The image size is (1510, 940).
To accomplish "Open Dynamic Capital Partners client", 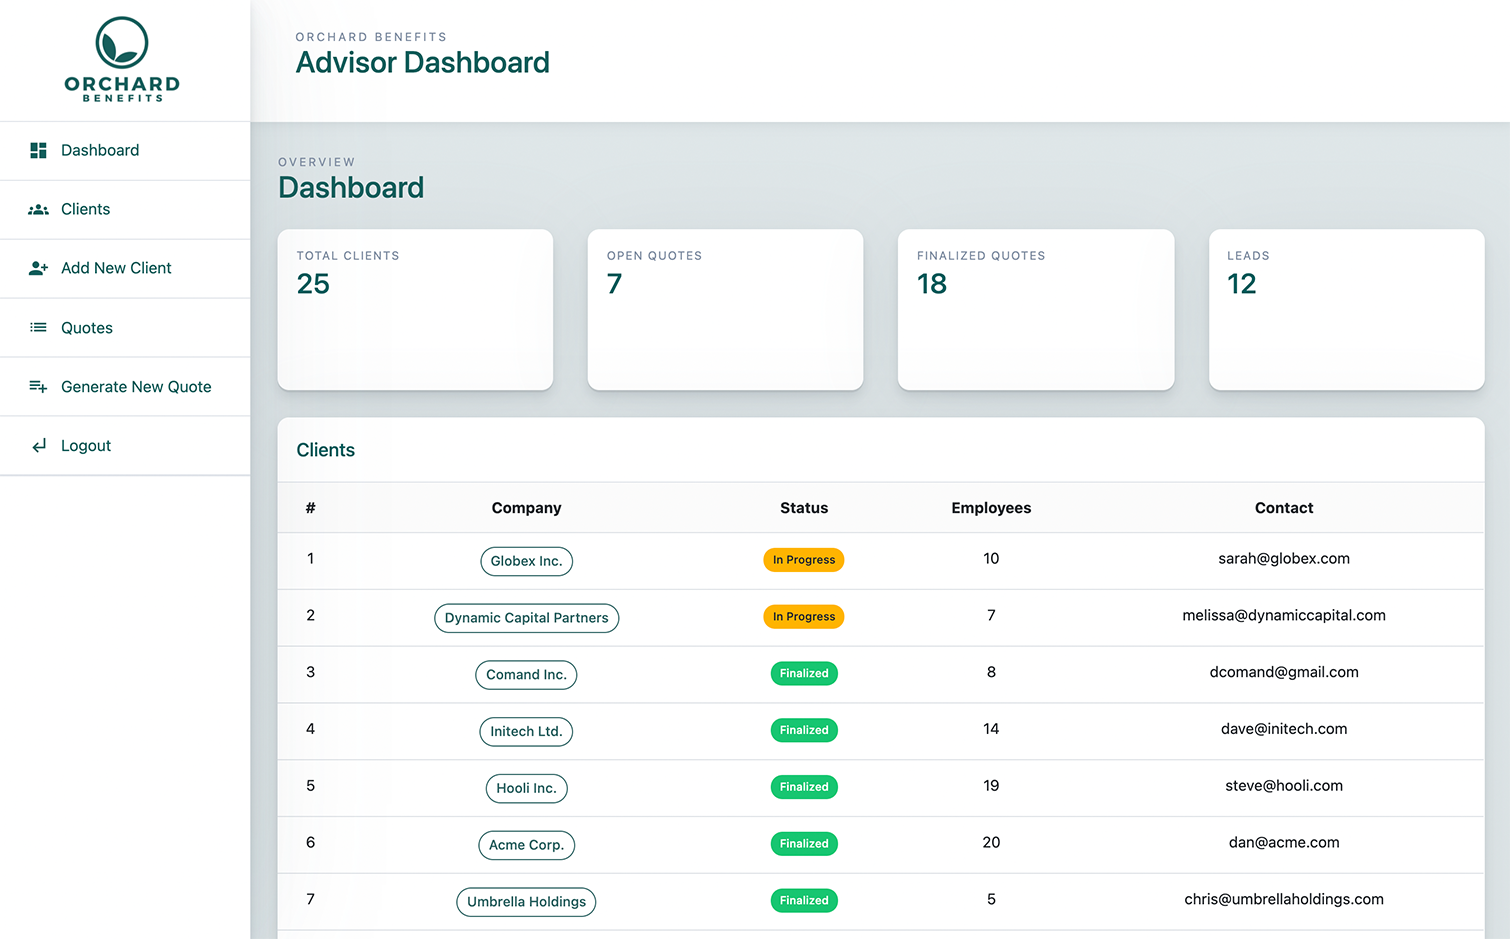I will [526, 618].
